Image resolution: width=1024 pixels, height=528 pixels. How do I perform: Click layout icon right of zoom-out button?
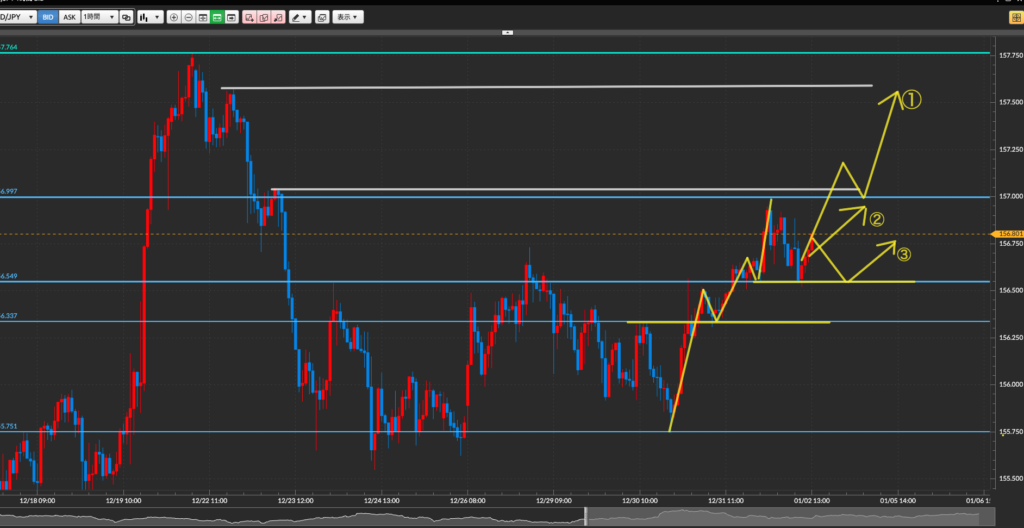tap(203, 17)
